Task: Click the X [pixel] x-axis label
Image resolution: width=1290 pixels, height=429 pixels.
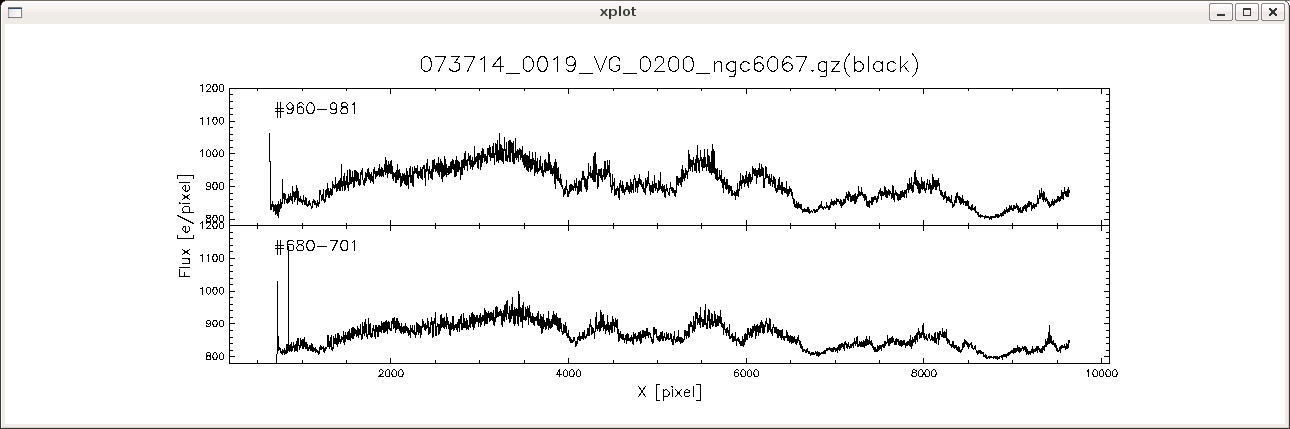Action: [x=669, y=393]
